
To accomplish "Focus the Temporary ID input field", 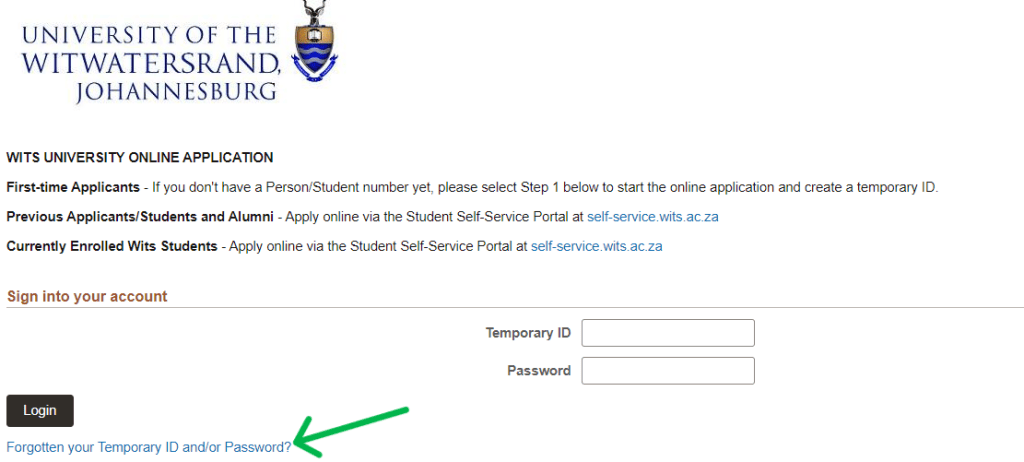I will click(x=668, y=333).
